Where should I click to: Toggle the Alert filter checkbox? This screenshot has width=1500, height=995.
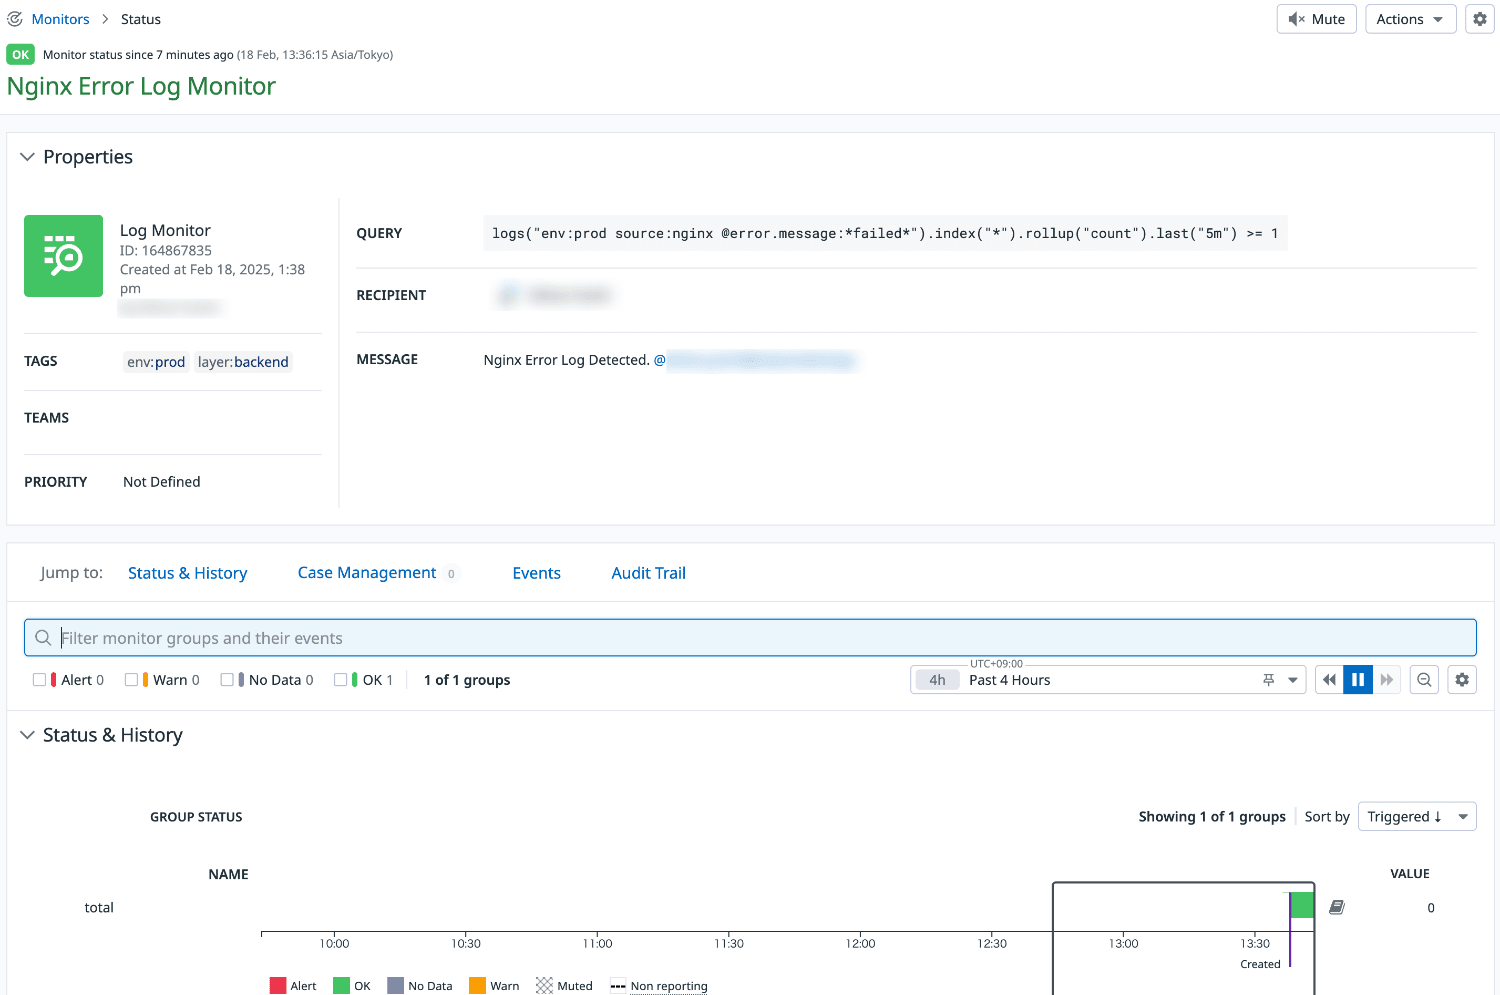click(x=39, y=680)
